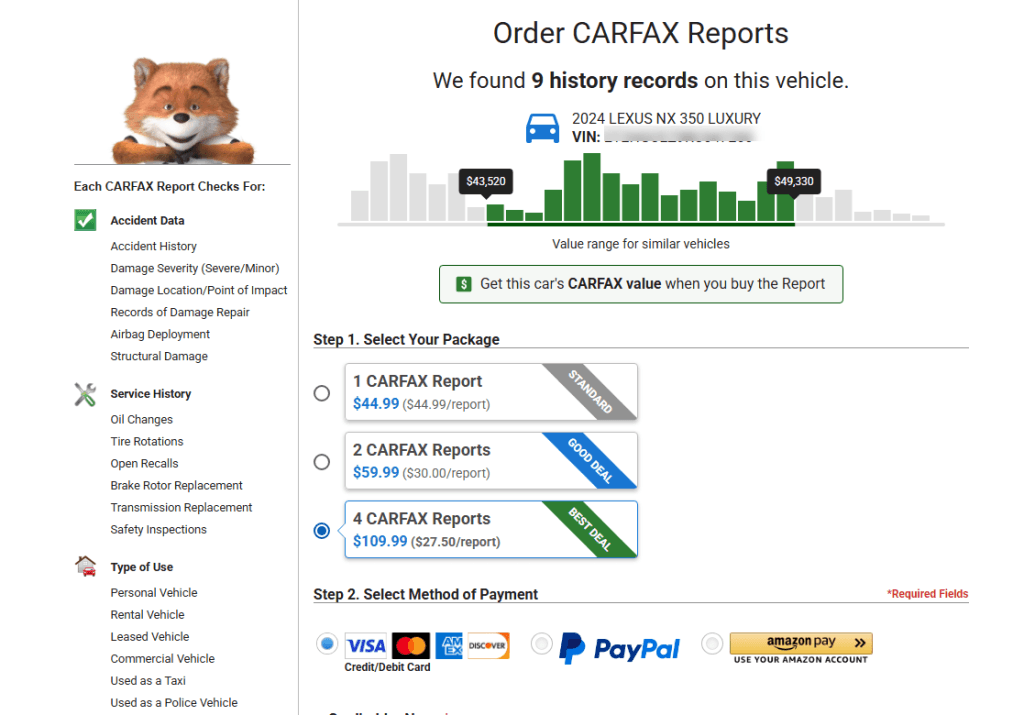Click the Accident History item
The width and height of the screenshot is (1024, 715).
153,246
